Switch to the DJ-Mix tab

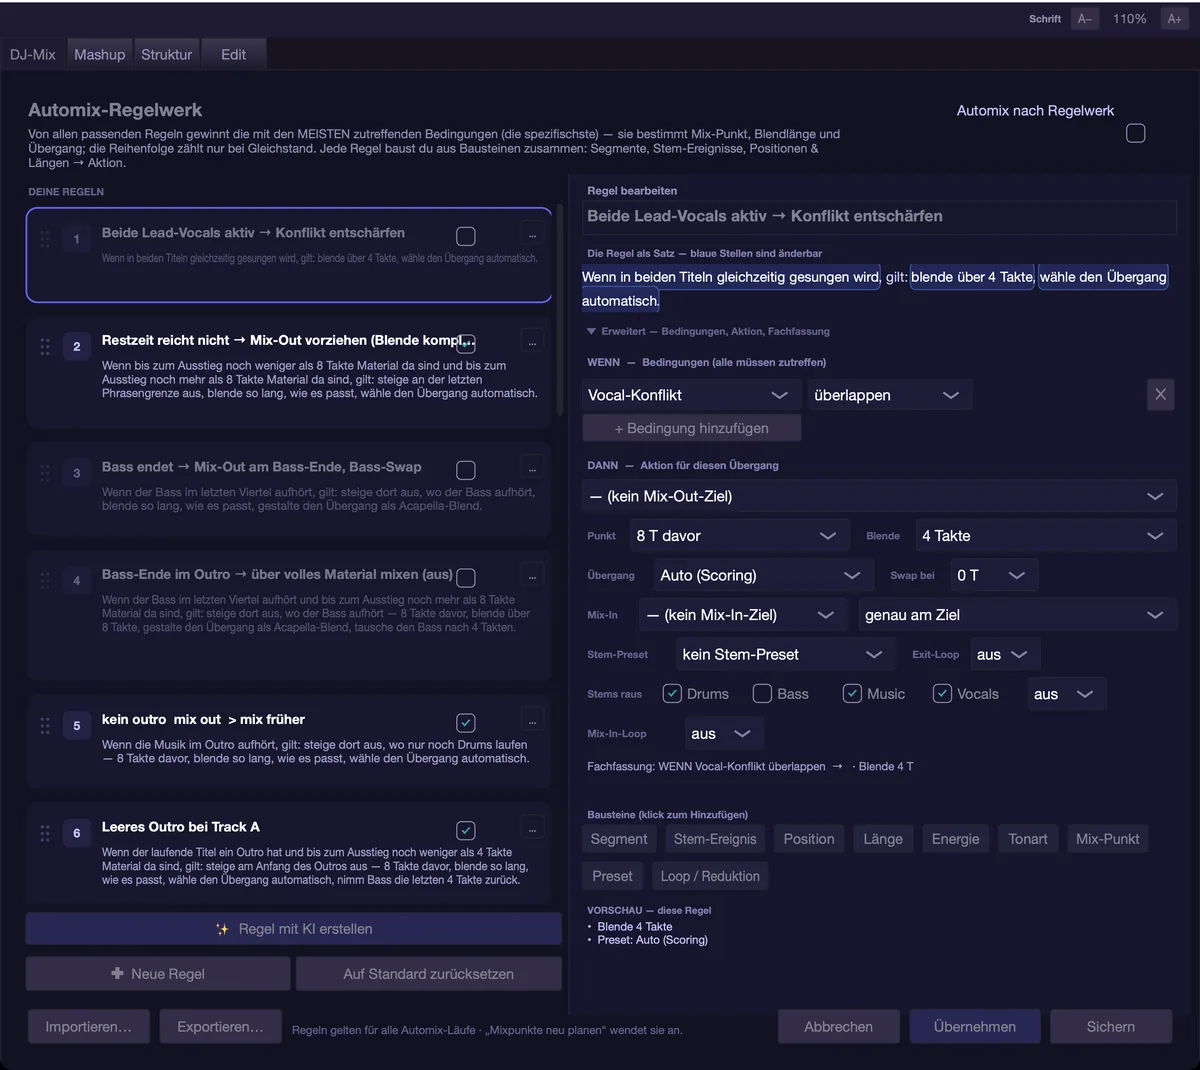click(33, 54)
